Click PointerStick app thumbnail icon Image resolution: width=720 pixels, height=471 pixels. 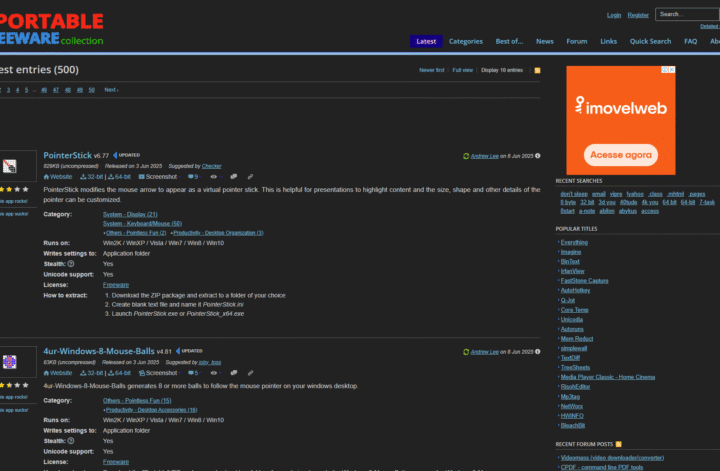(10, 166)
